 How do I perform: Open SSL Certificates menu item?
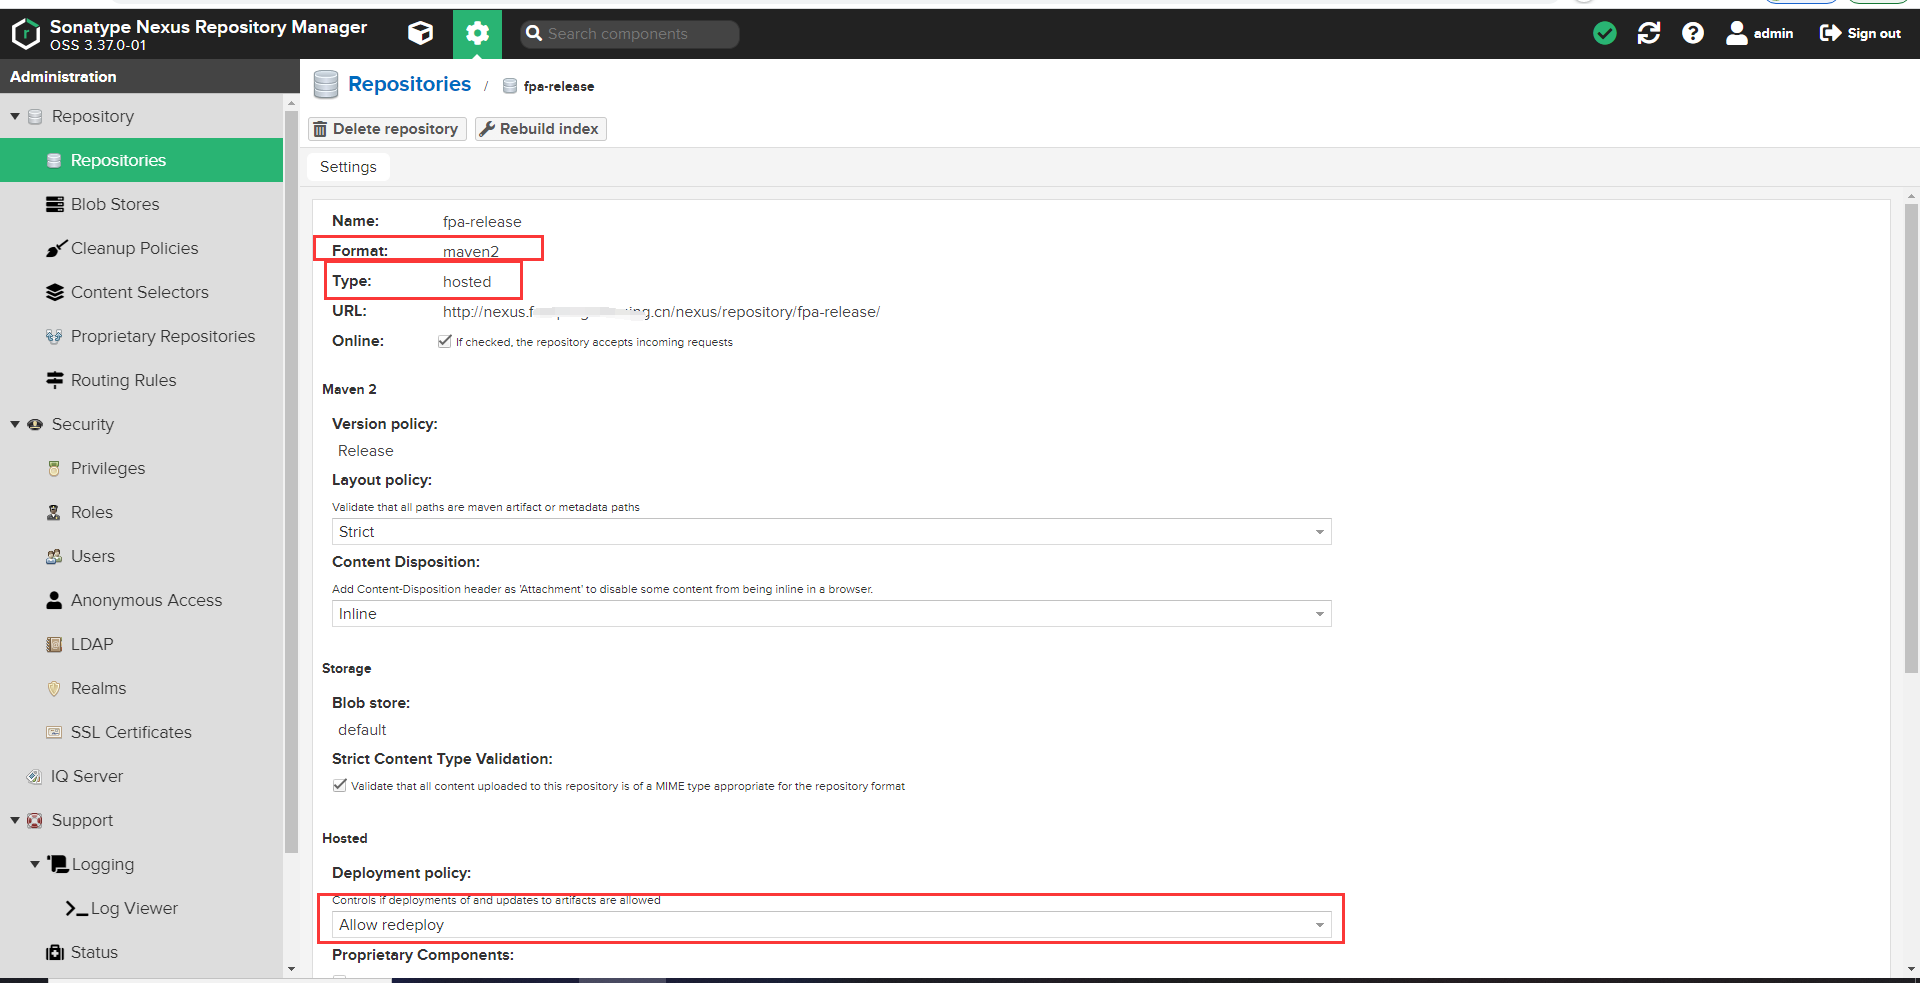coord(142,732)
